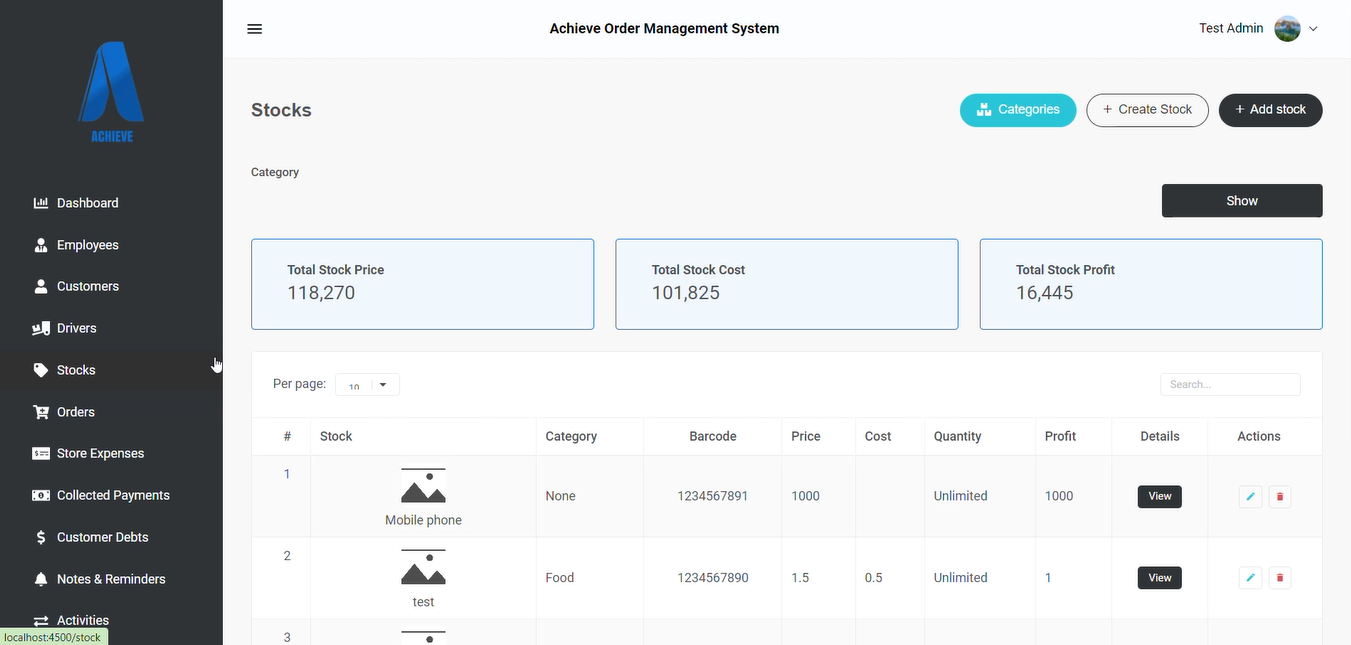Click the Achieve Order Management System title
Viewport: 1351px width, 645px height.
click(664, 29)
